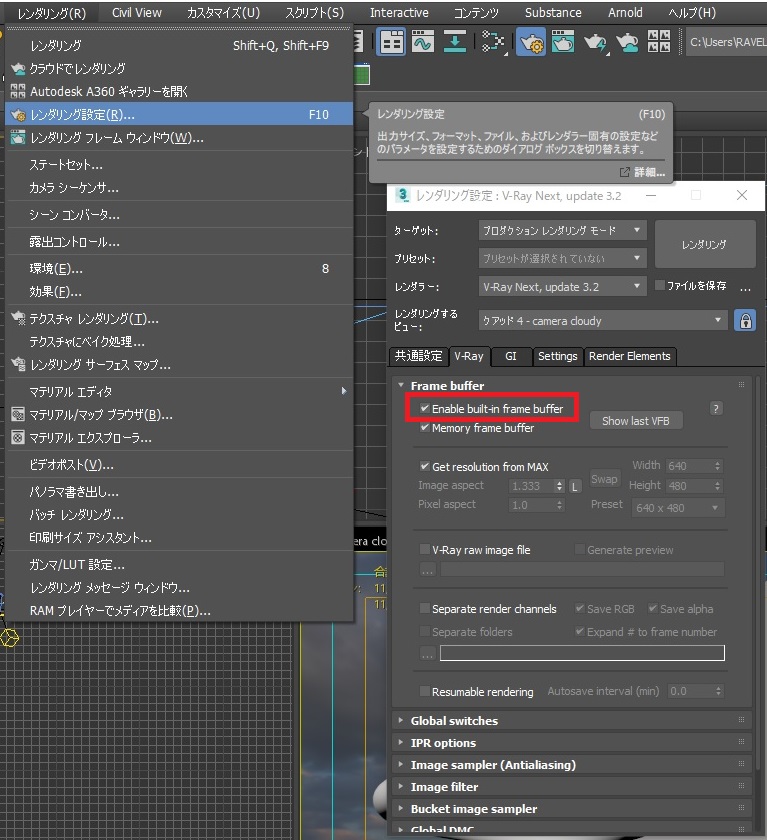
Task: Expand the IPR options rollout
Action: [x=401, y=742]
